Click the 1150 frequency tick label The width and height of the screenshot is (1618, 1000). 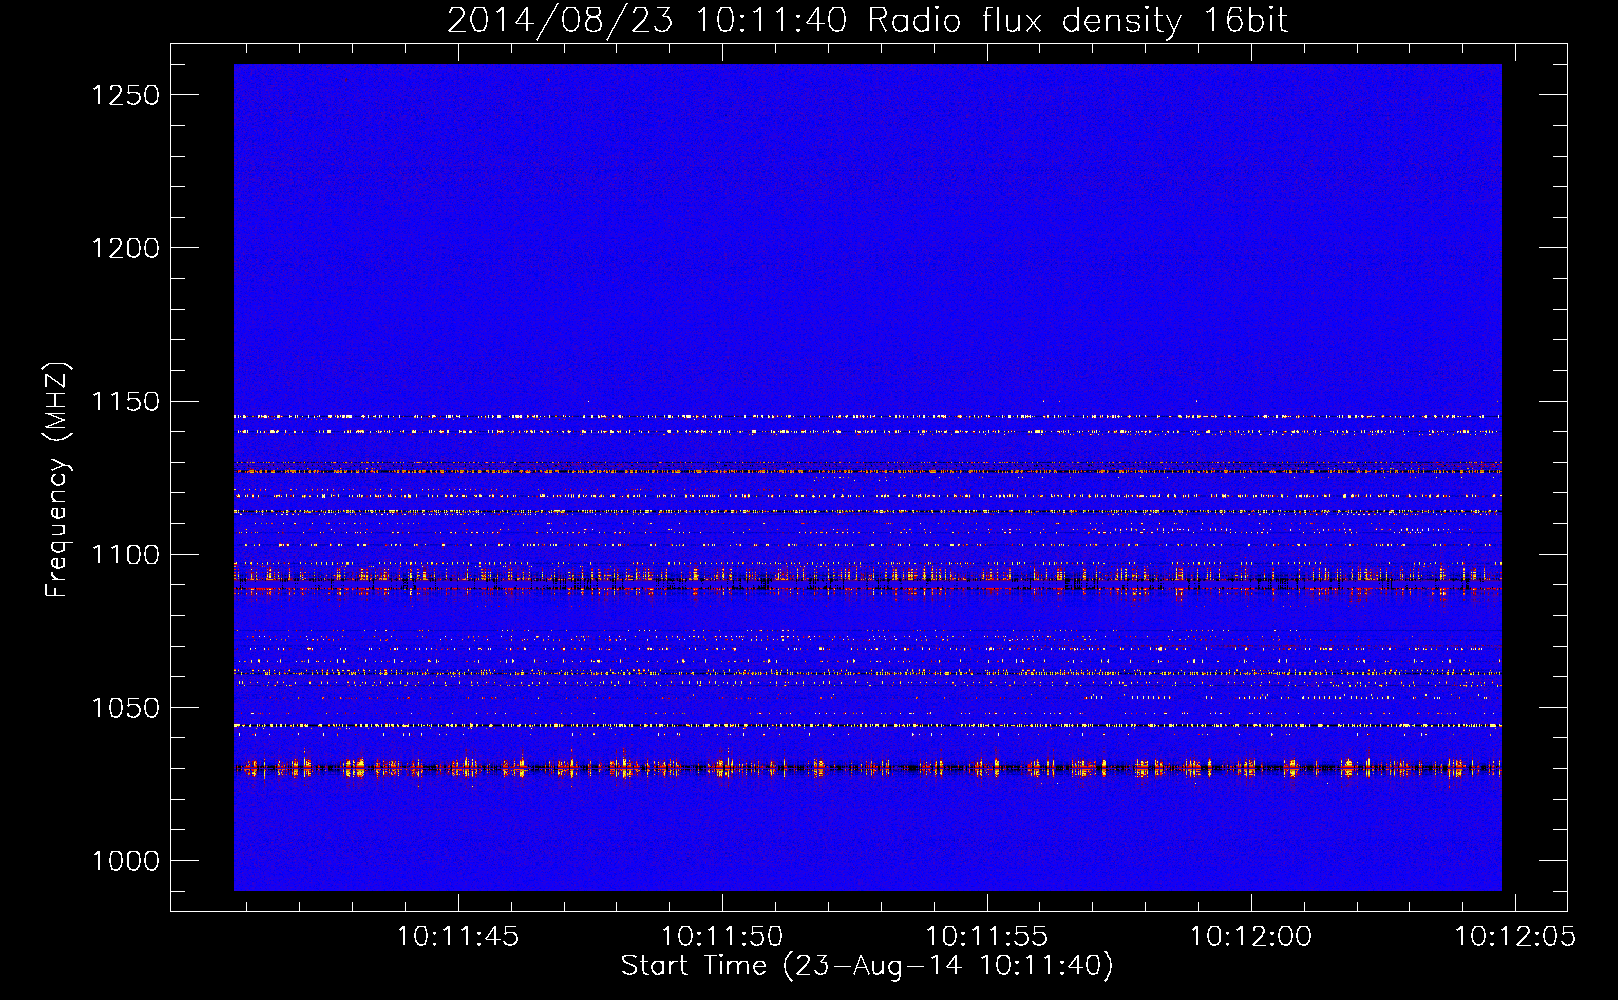pos(125,402)
